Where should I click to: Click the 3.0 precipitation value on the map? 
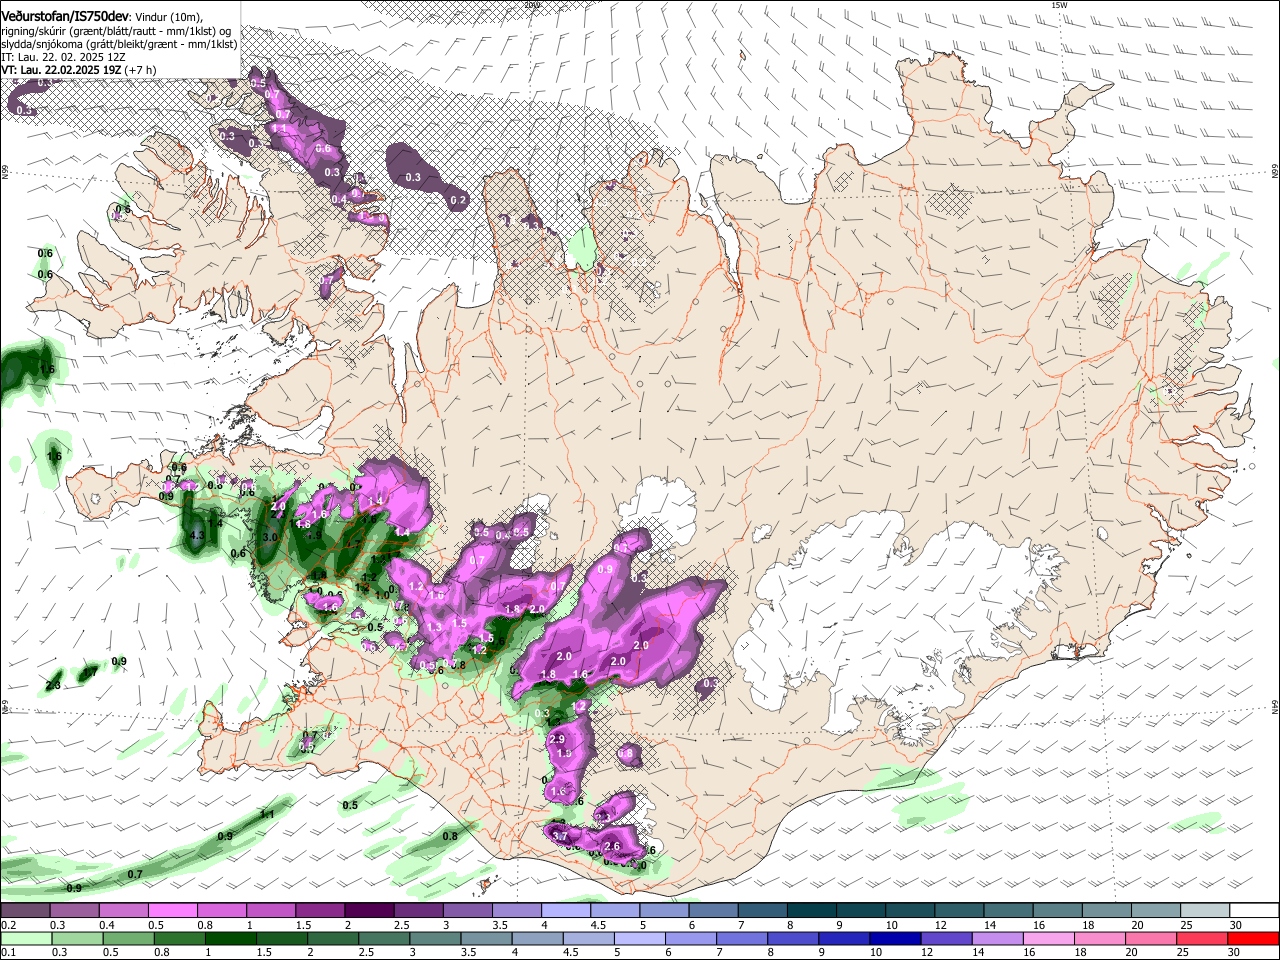point(270,537)
